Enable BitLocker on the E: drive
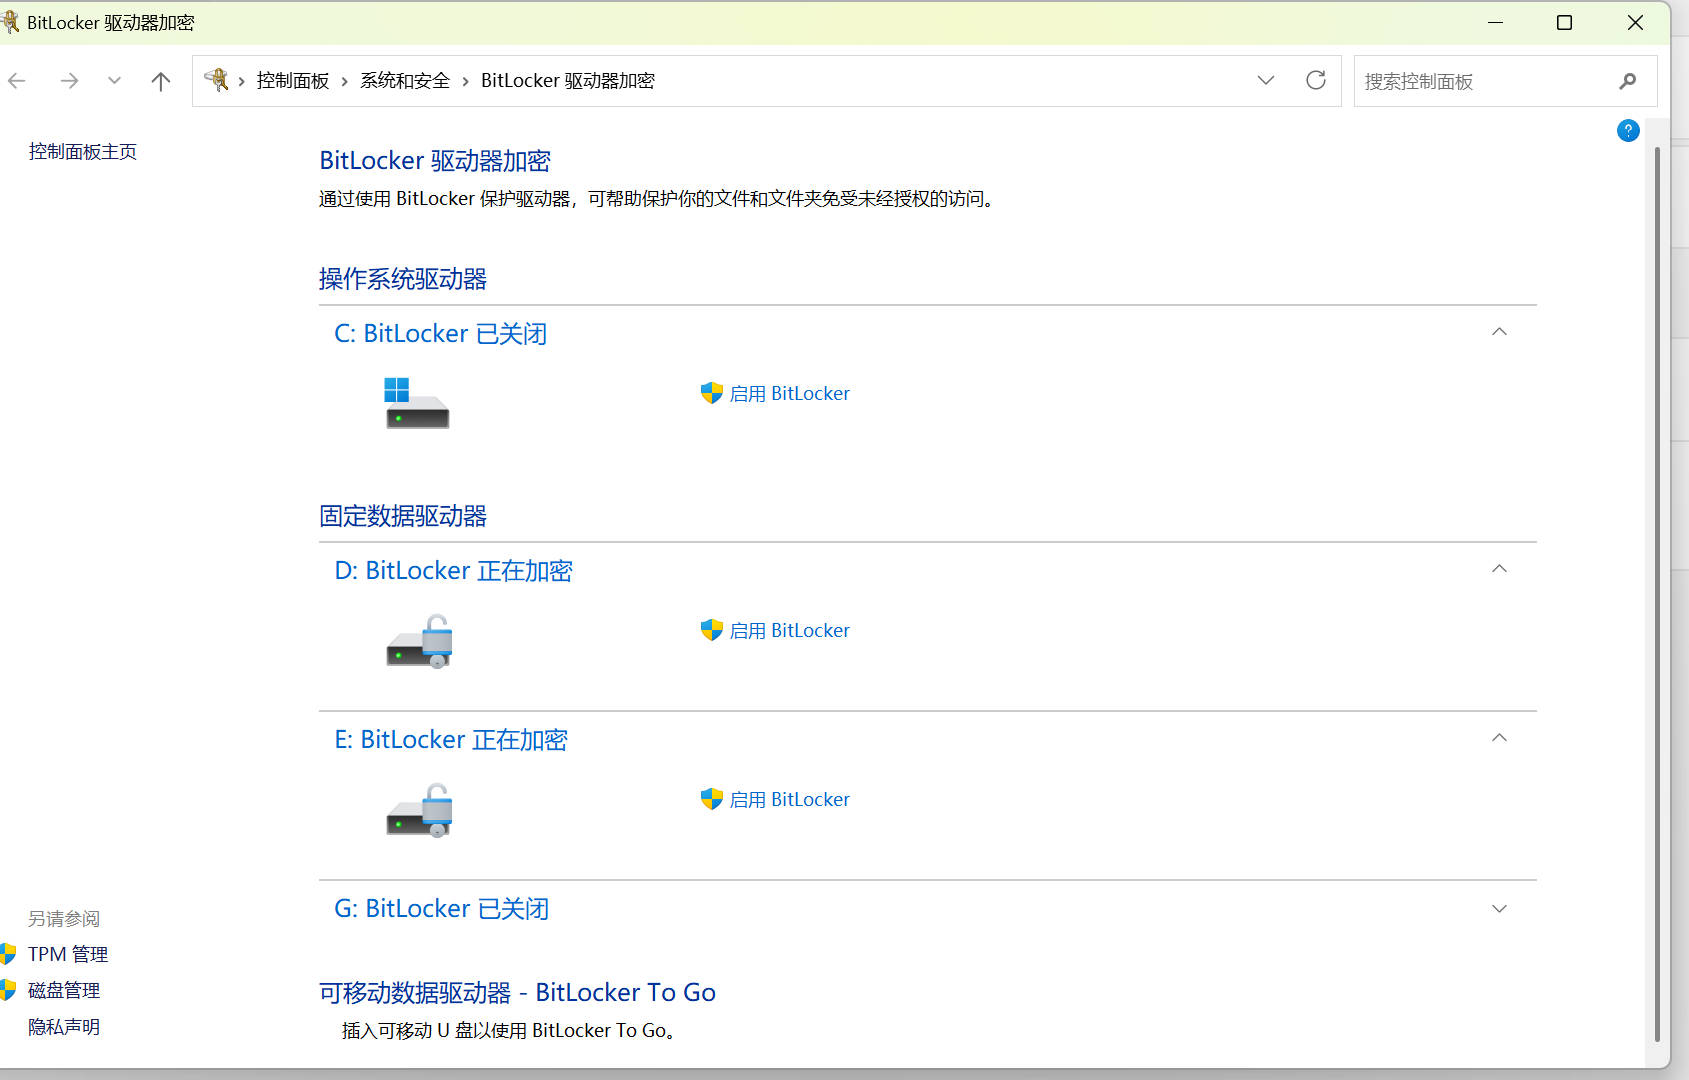Image resolution: width=1689 pixels, height=1080 pixels. (790, 800)
